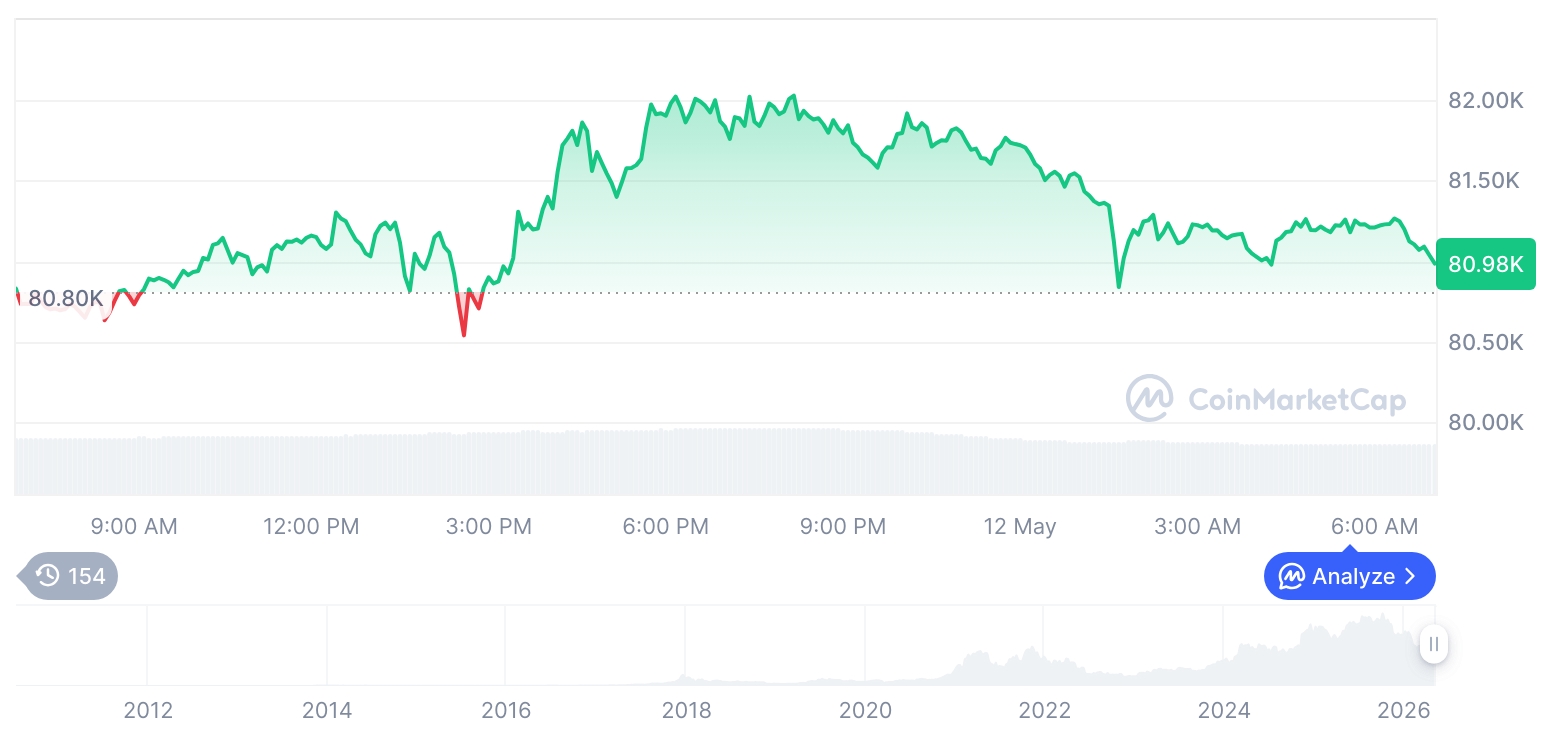This screenshot has width=1566, height=732.
Task: Select 2022 on the range navigator timeline
Action: (x=1044, y=710)
